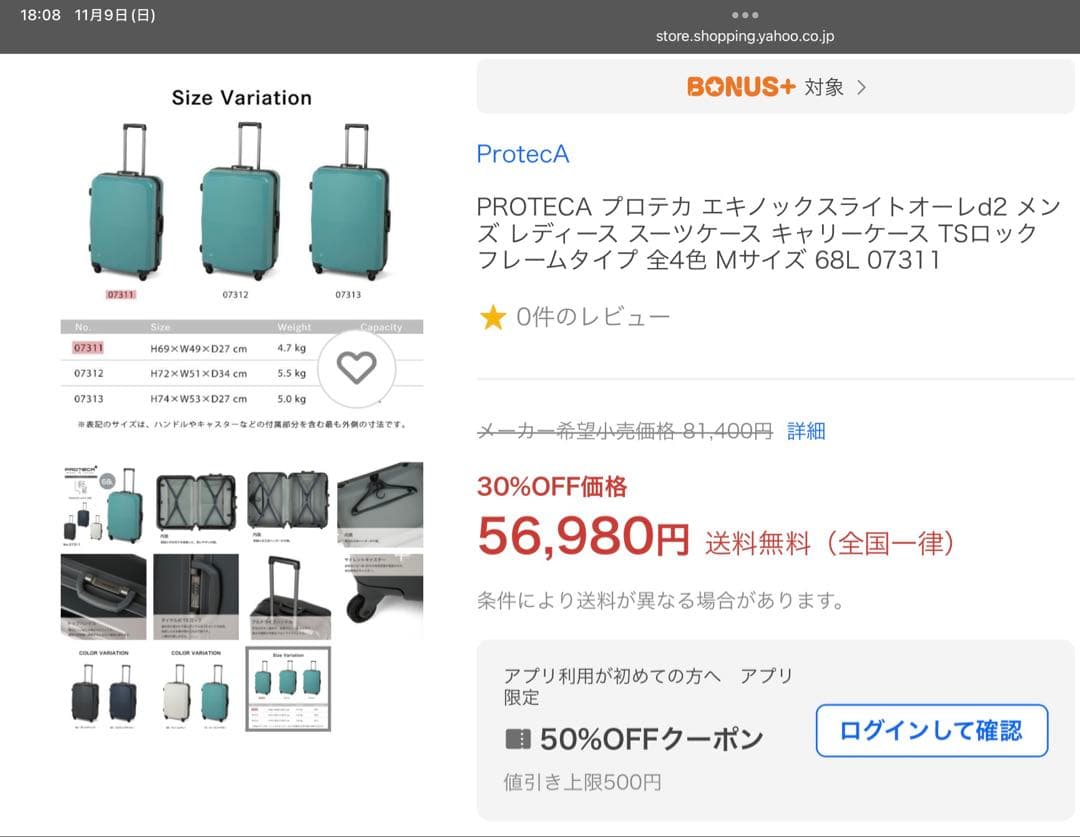This screenshot has width=1080, height=837.
Task: Select the silent caster wheel thumbnail
Action: tap(381, 596)
